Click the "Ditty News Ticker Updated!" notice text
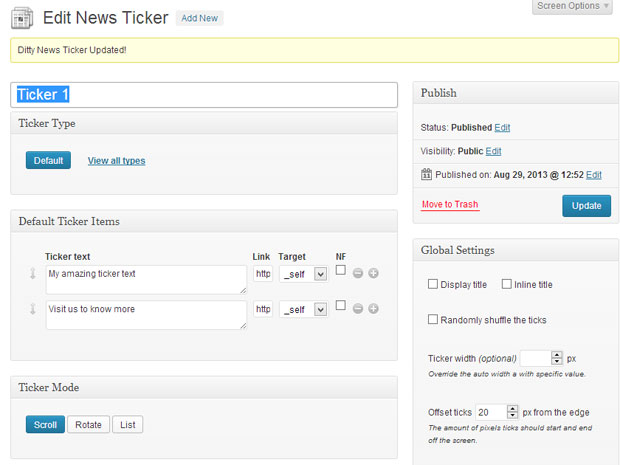 click(x=72, y=50)
